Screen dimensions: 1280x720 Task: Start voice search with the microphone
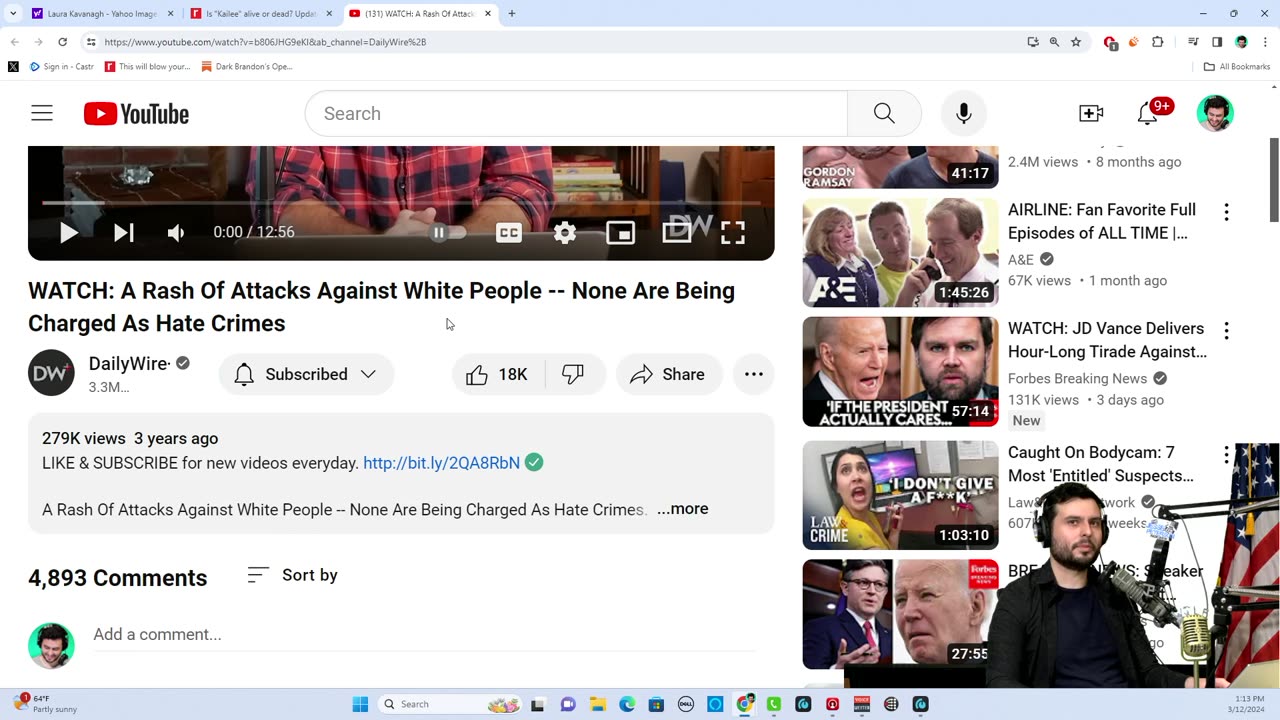pos(964,114)
